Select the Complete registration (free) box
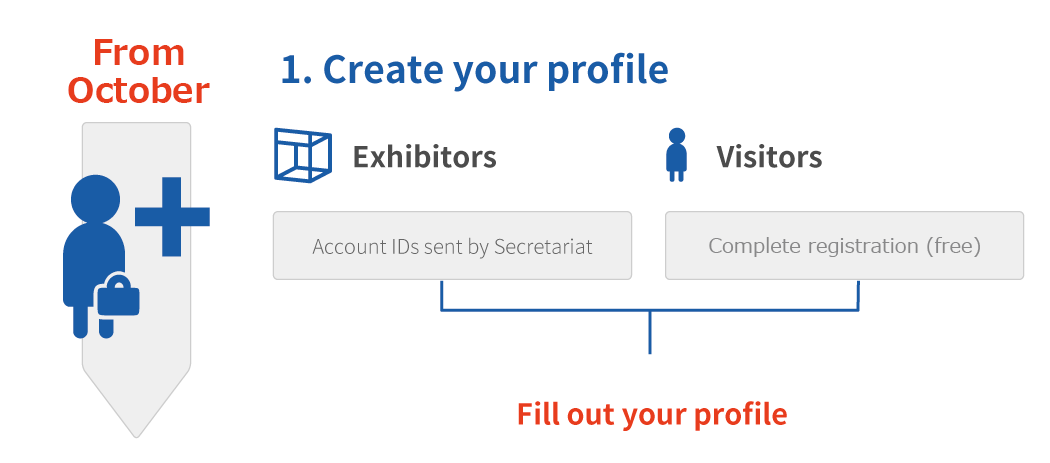The height and width of the screenshot is (463, 1050). (x=844, y=245)
